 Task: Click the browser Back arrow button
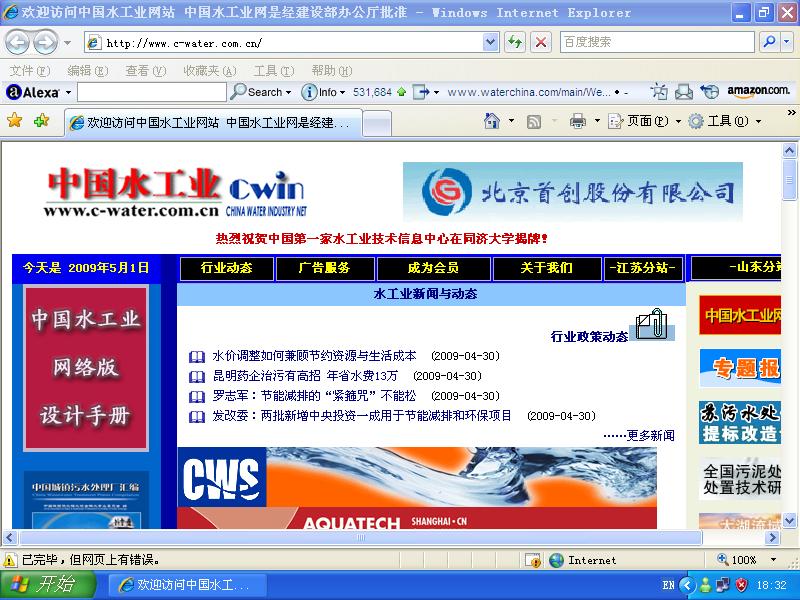17,42
